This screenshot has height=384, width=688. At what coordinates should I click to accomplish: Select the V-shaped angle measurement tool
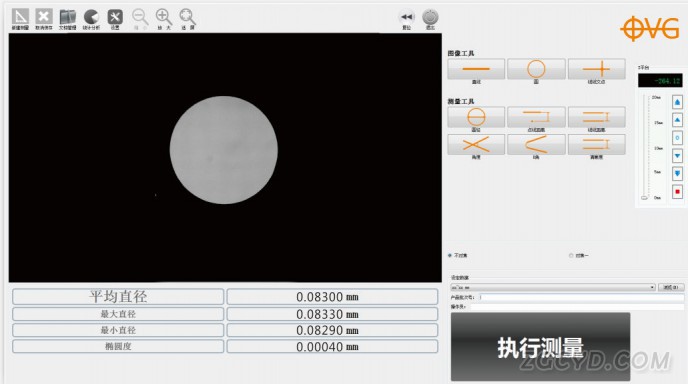coord(536,144)
